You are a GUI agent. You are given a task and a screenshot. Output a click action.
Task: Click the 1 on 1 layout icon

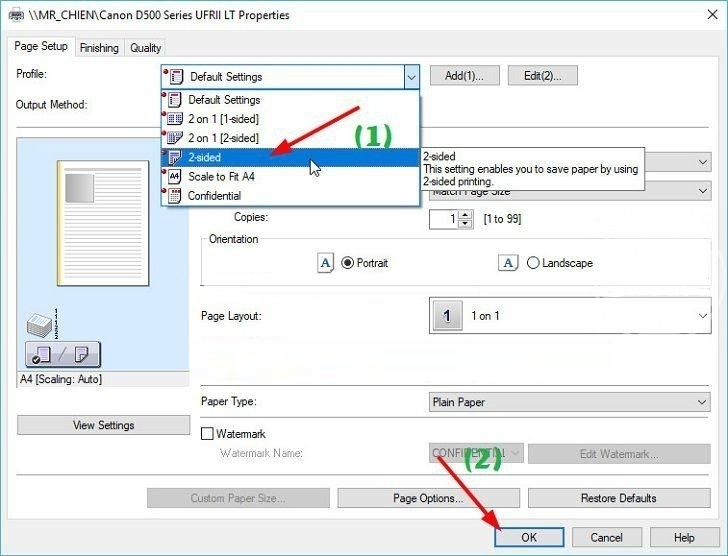click(447, 316)
